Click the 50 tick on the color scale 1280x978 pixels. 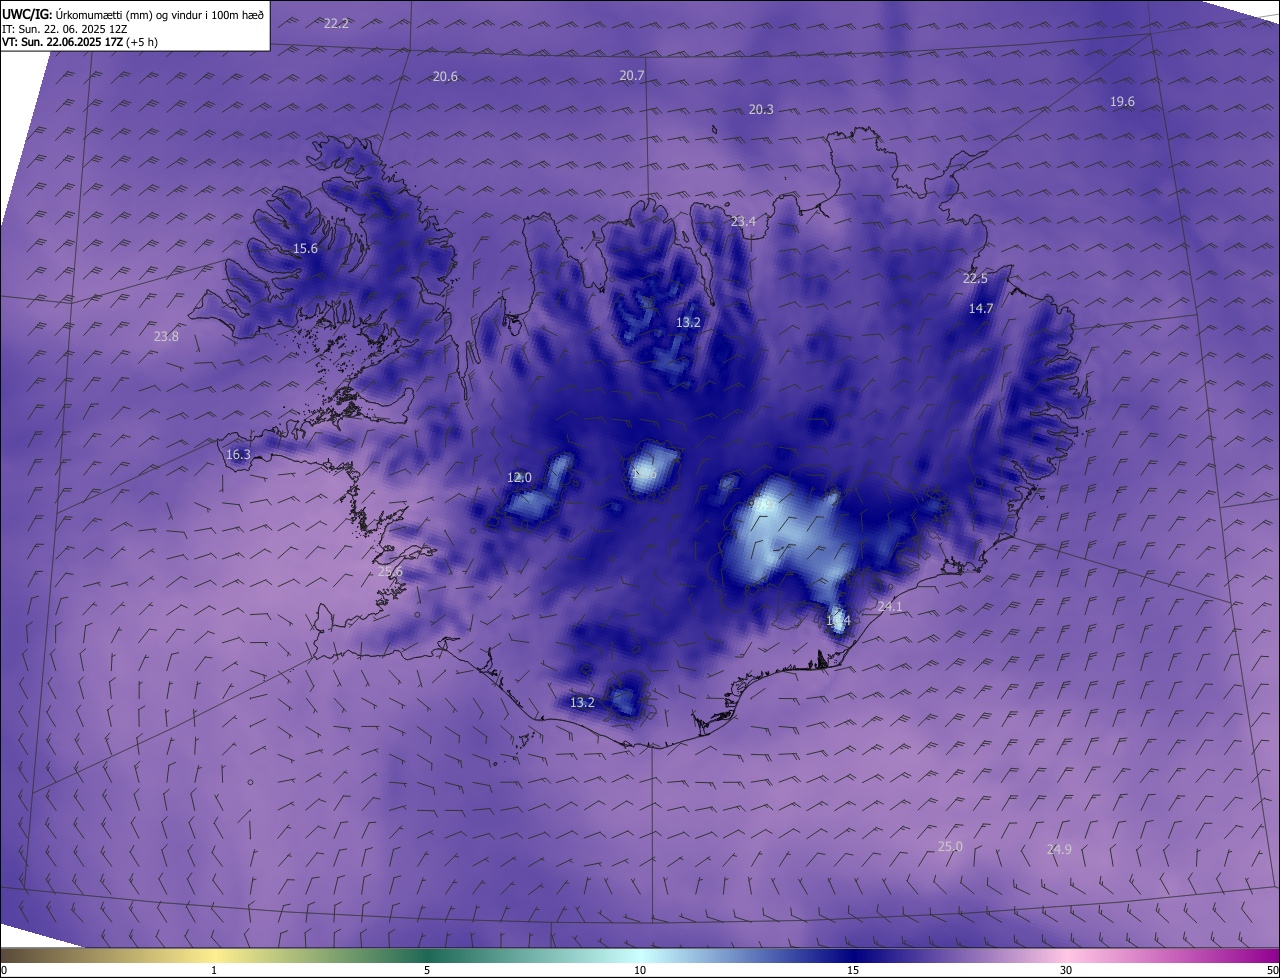(x=1272, y=970)
